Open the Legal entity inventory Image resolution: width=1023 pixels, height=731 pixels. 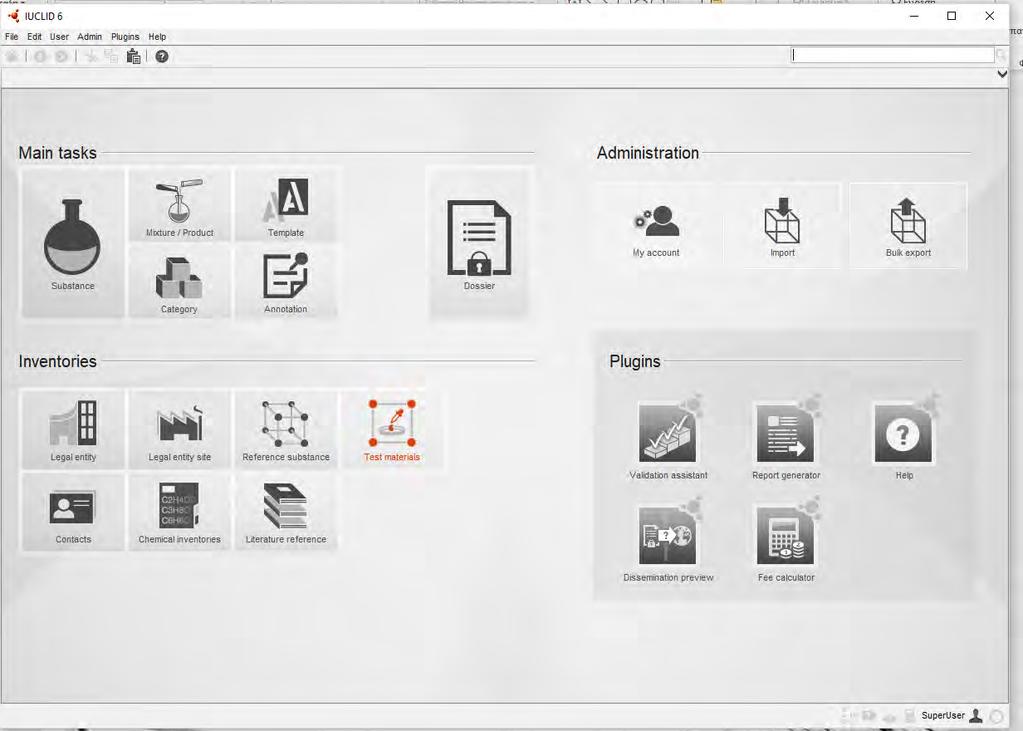click(x=73, y=429)
